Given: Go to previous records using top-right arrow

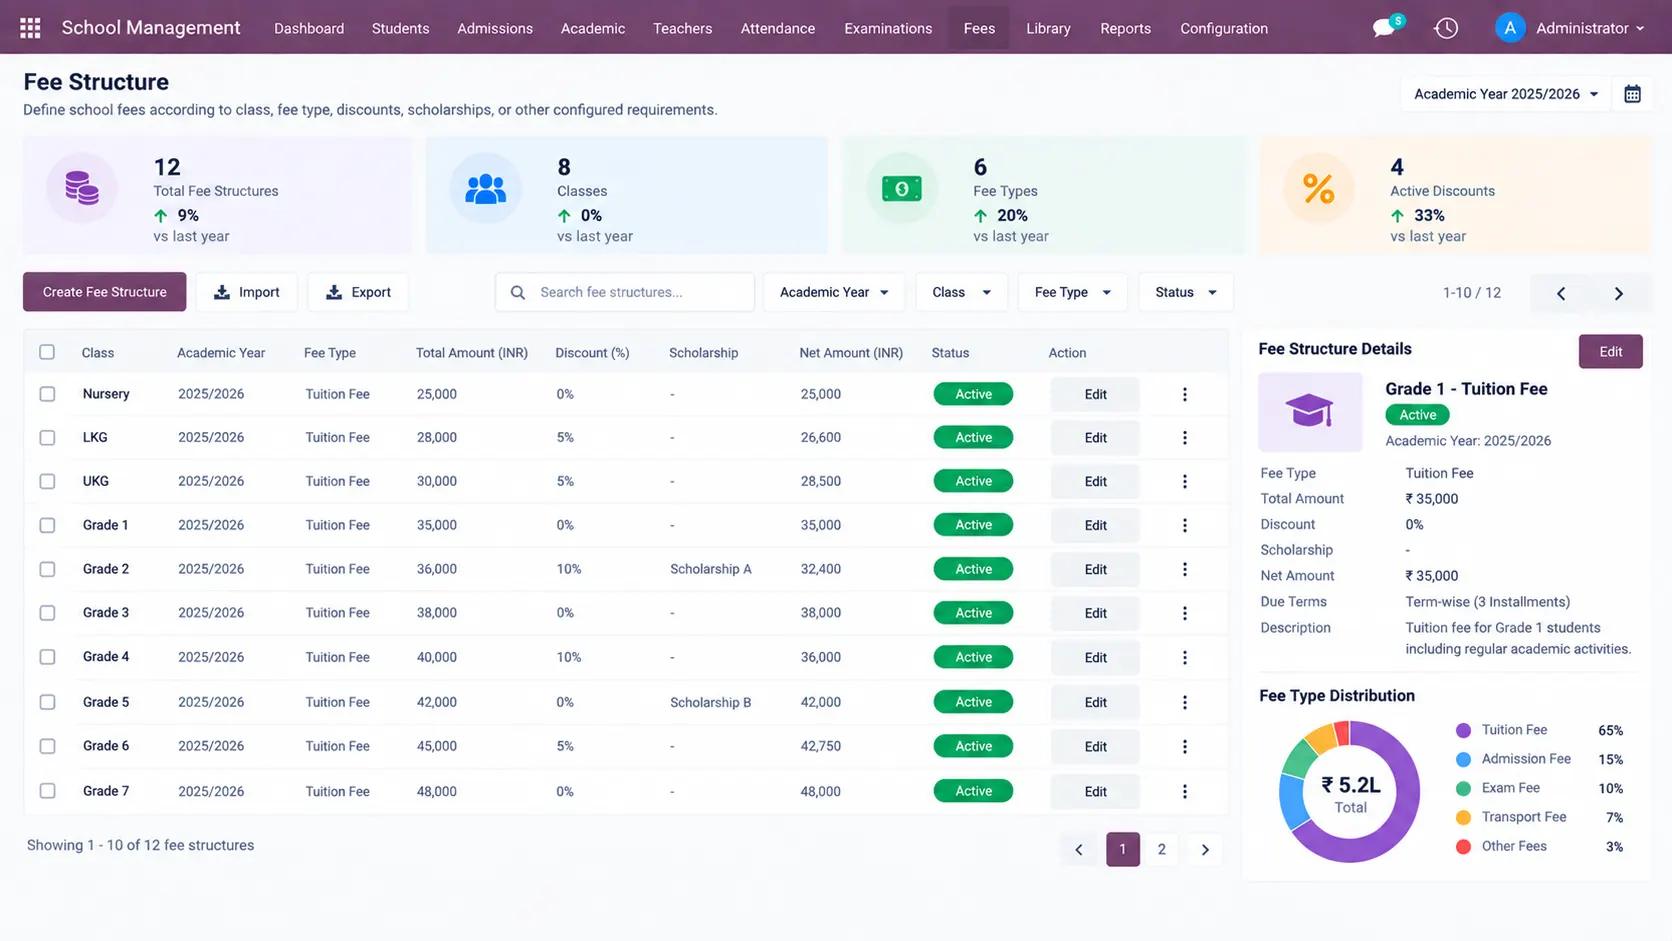Looking at the screenshot, I should [1561, 293].
